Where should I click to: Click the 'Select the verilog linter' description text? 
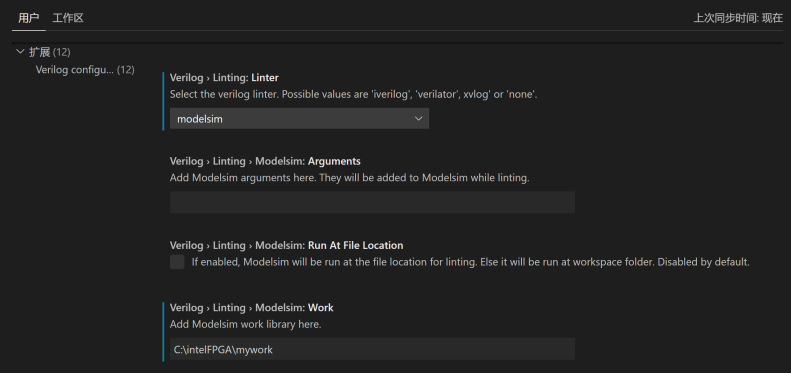tap(353, 94)
